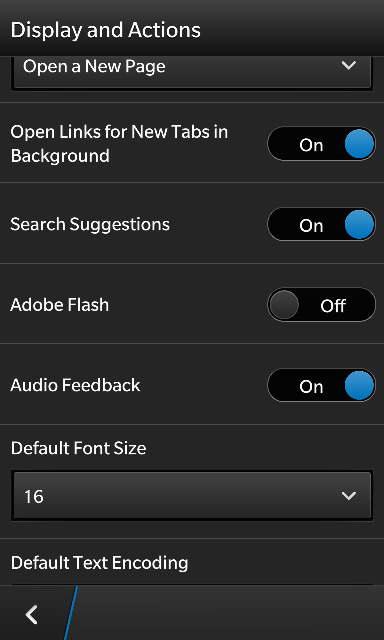Tap the blue slanted divider in bottom bar
Screen dimensions: 384x640
click(71, 613)
